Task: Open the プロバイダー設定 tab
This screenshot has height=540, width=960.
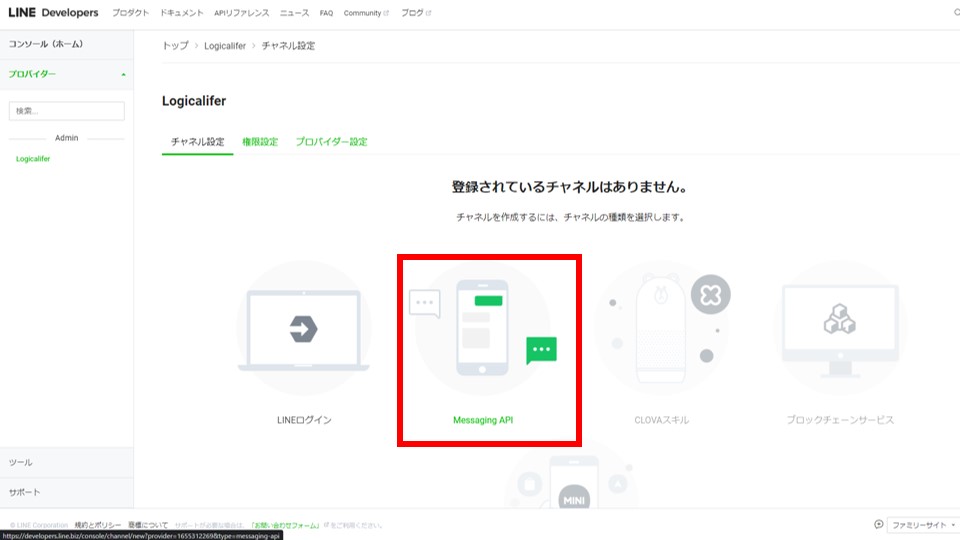Action: click(x=331, y=142)
